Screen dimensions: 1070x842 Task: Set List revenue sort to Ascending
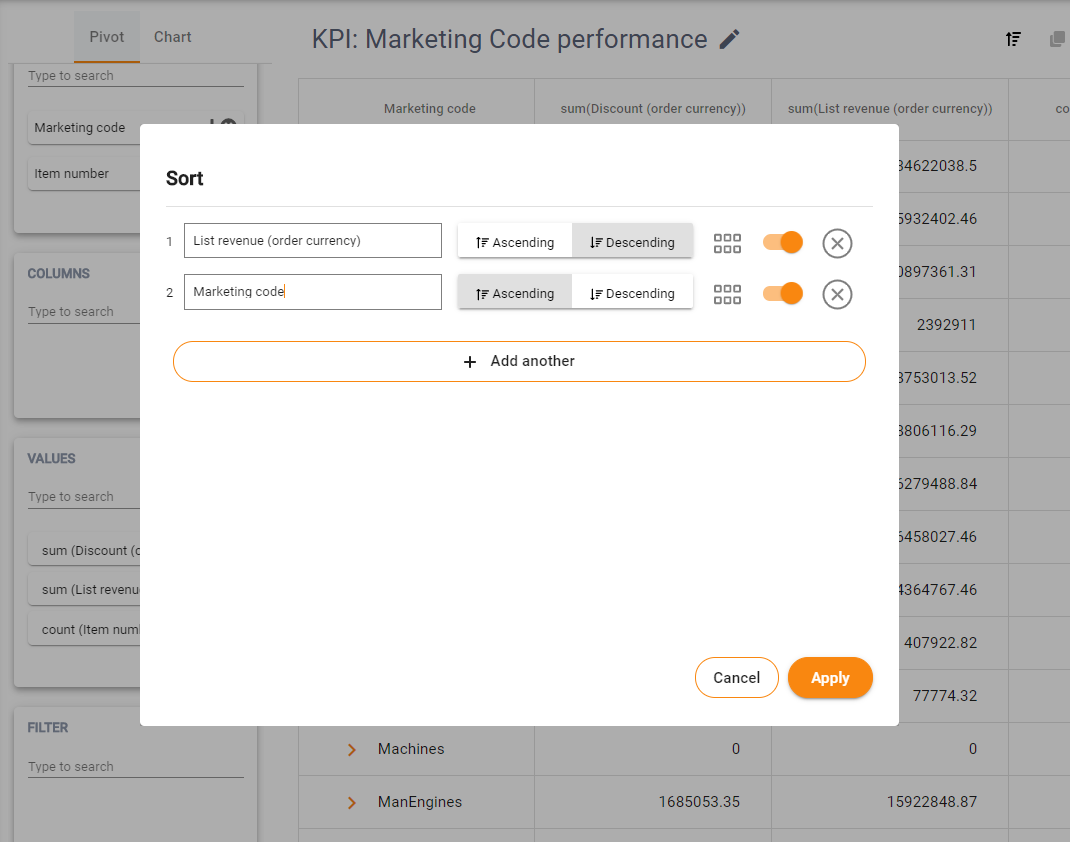[x=515, y=242]
